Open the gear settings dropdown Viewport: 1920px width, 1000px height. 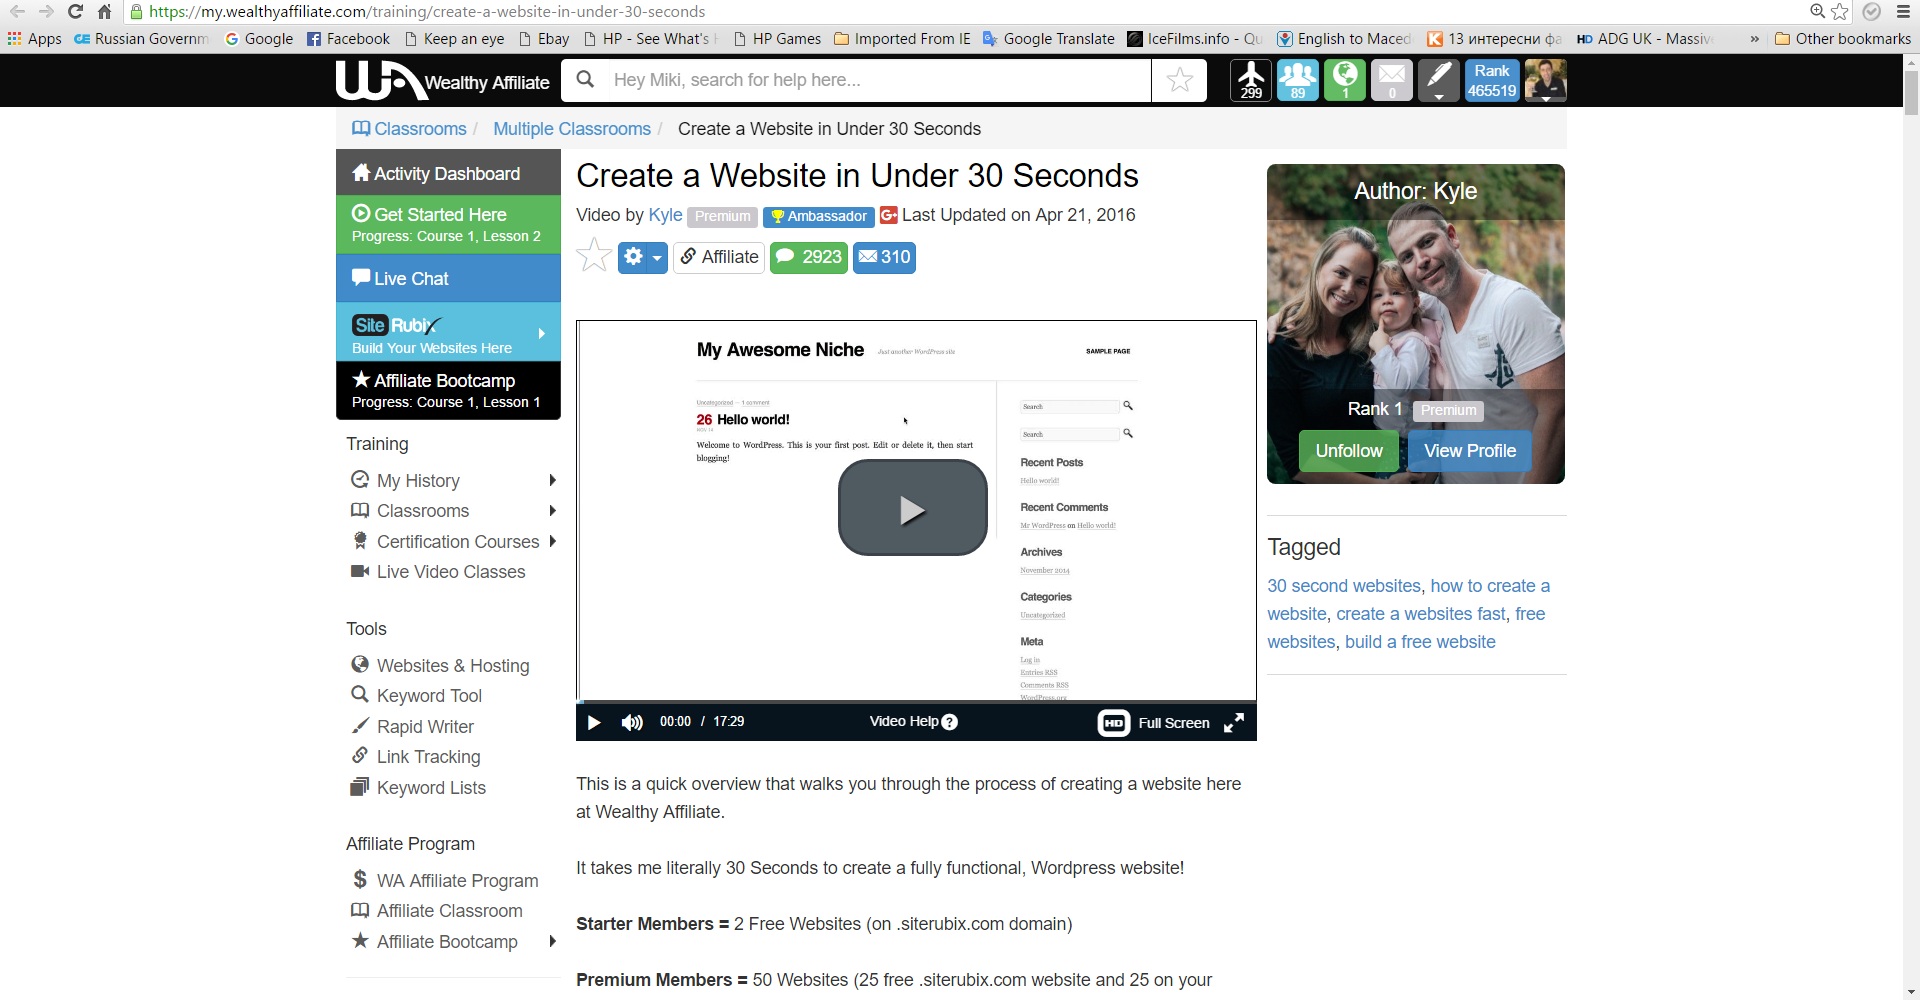tap(643, 257)
